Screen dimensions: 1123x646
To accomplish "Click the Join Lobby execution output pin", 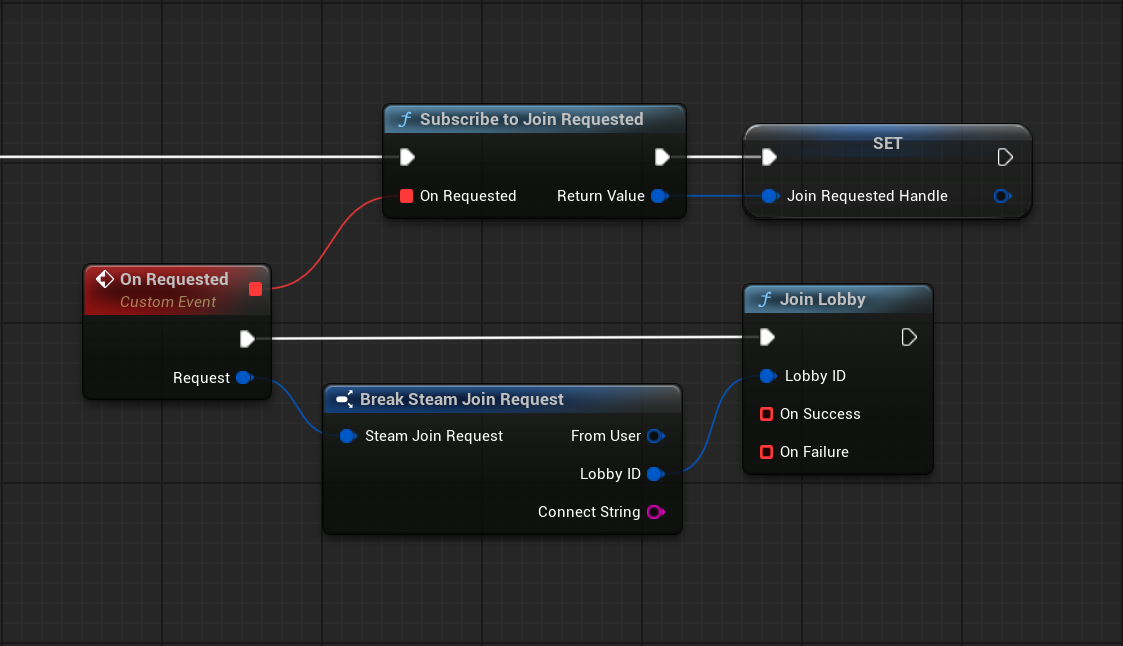I will (x=909, y=337).
